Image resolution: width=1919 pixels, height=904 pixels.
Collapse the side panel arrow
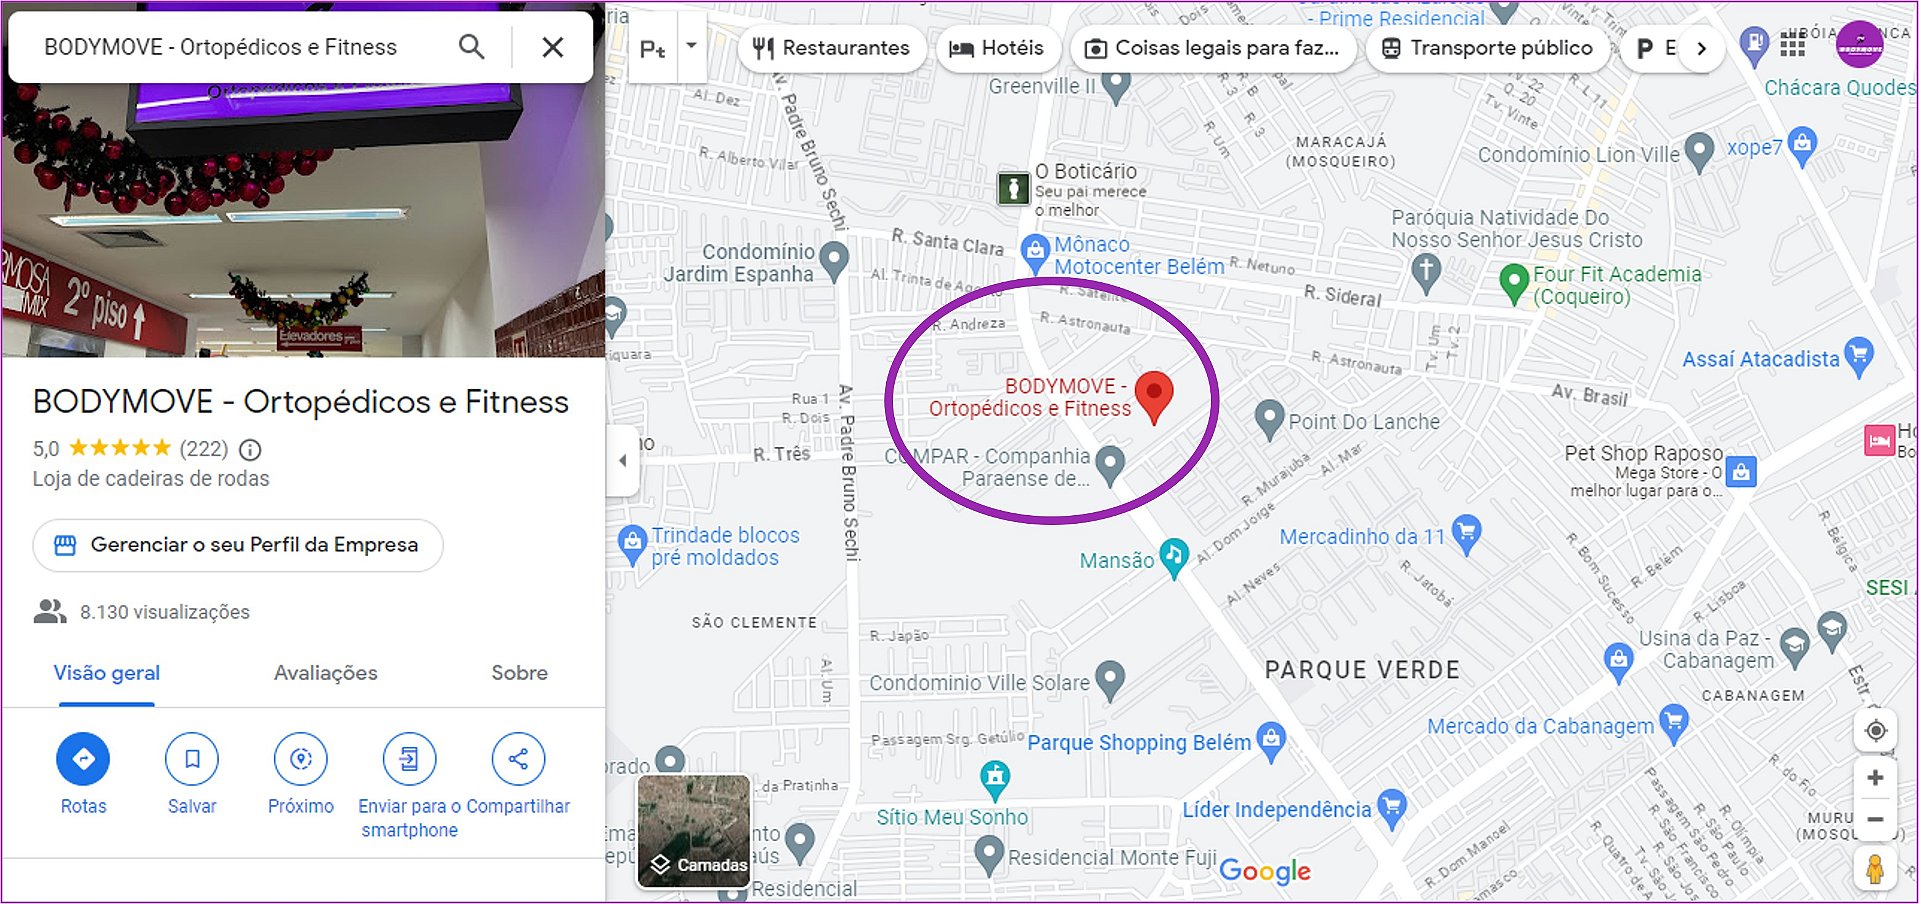point(623,461)
